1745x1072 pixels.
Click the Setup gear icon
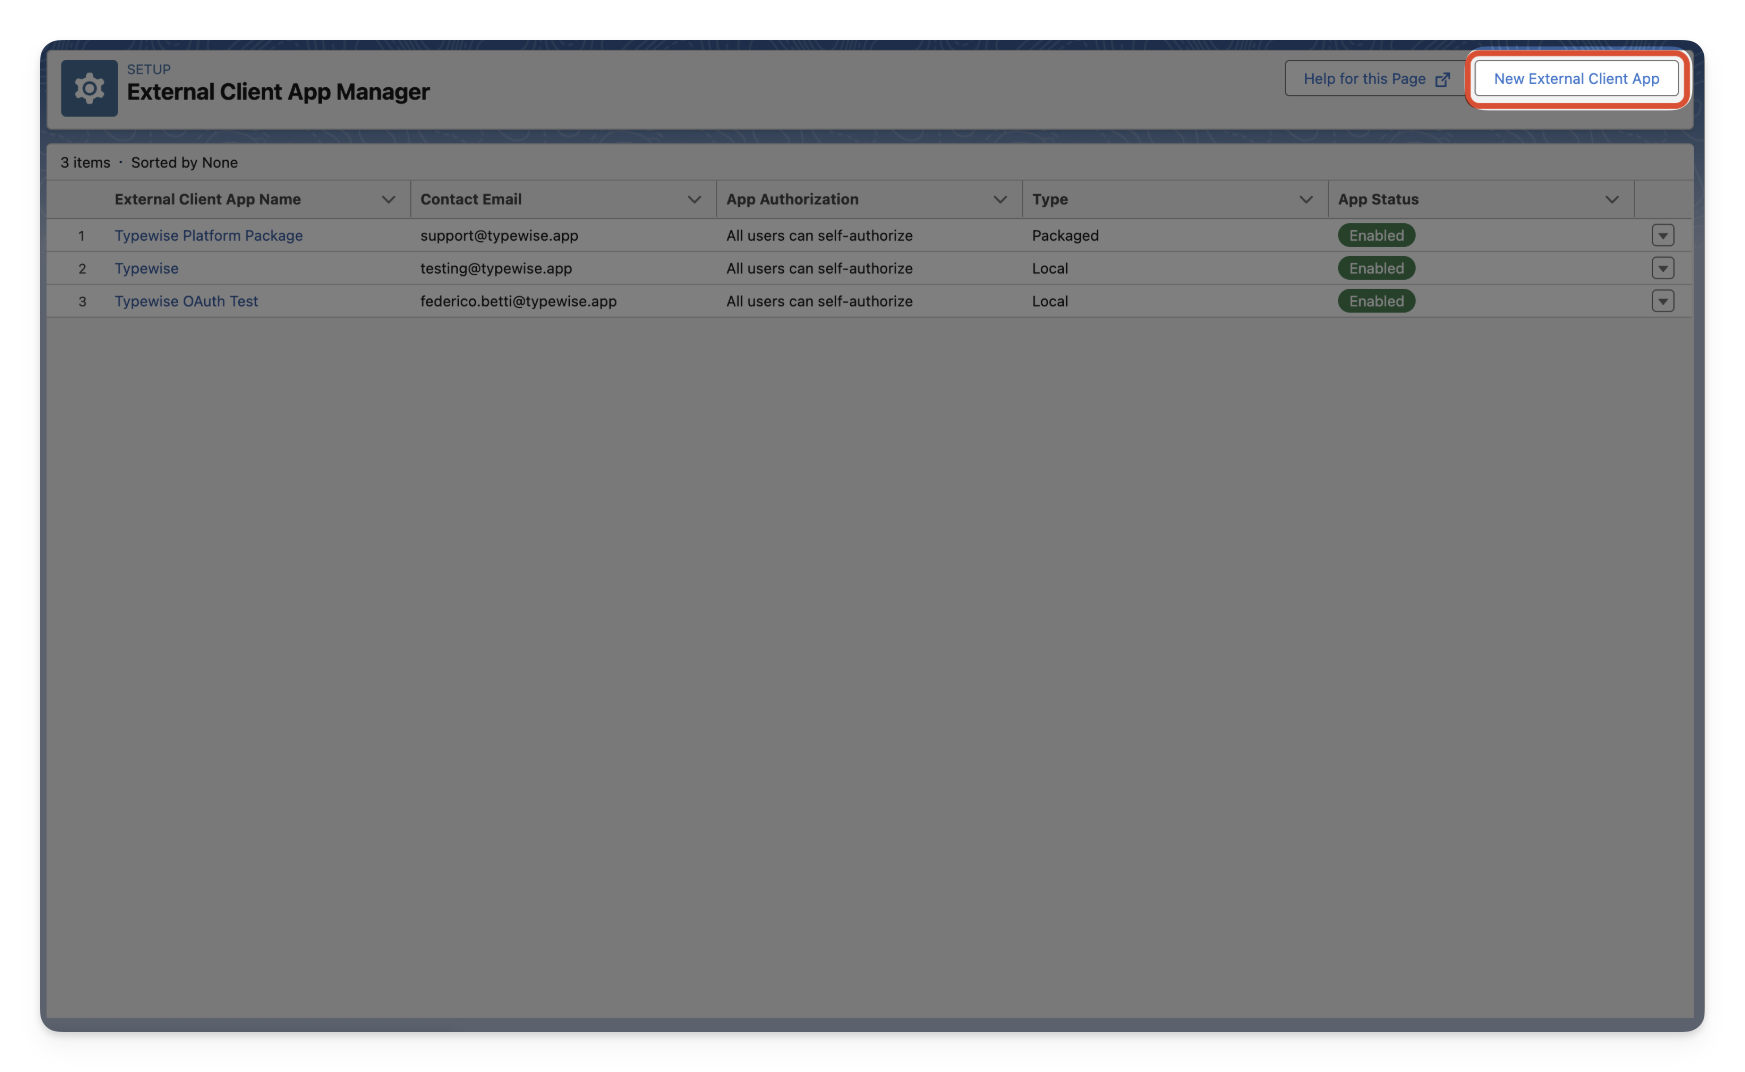pyautogui.click(x=89, y=88)
